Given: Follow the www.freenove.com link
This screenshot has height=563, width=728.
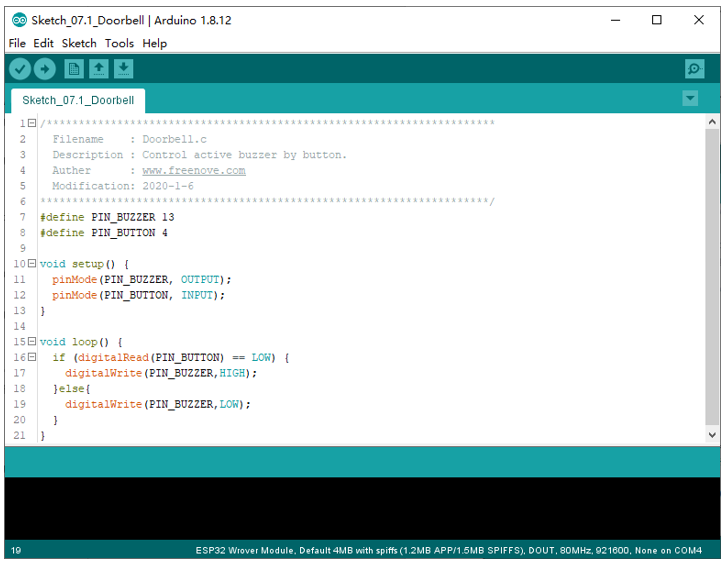Looking at the screenshot, I should point(194,170).
